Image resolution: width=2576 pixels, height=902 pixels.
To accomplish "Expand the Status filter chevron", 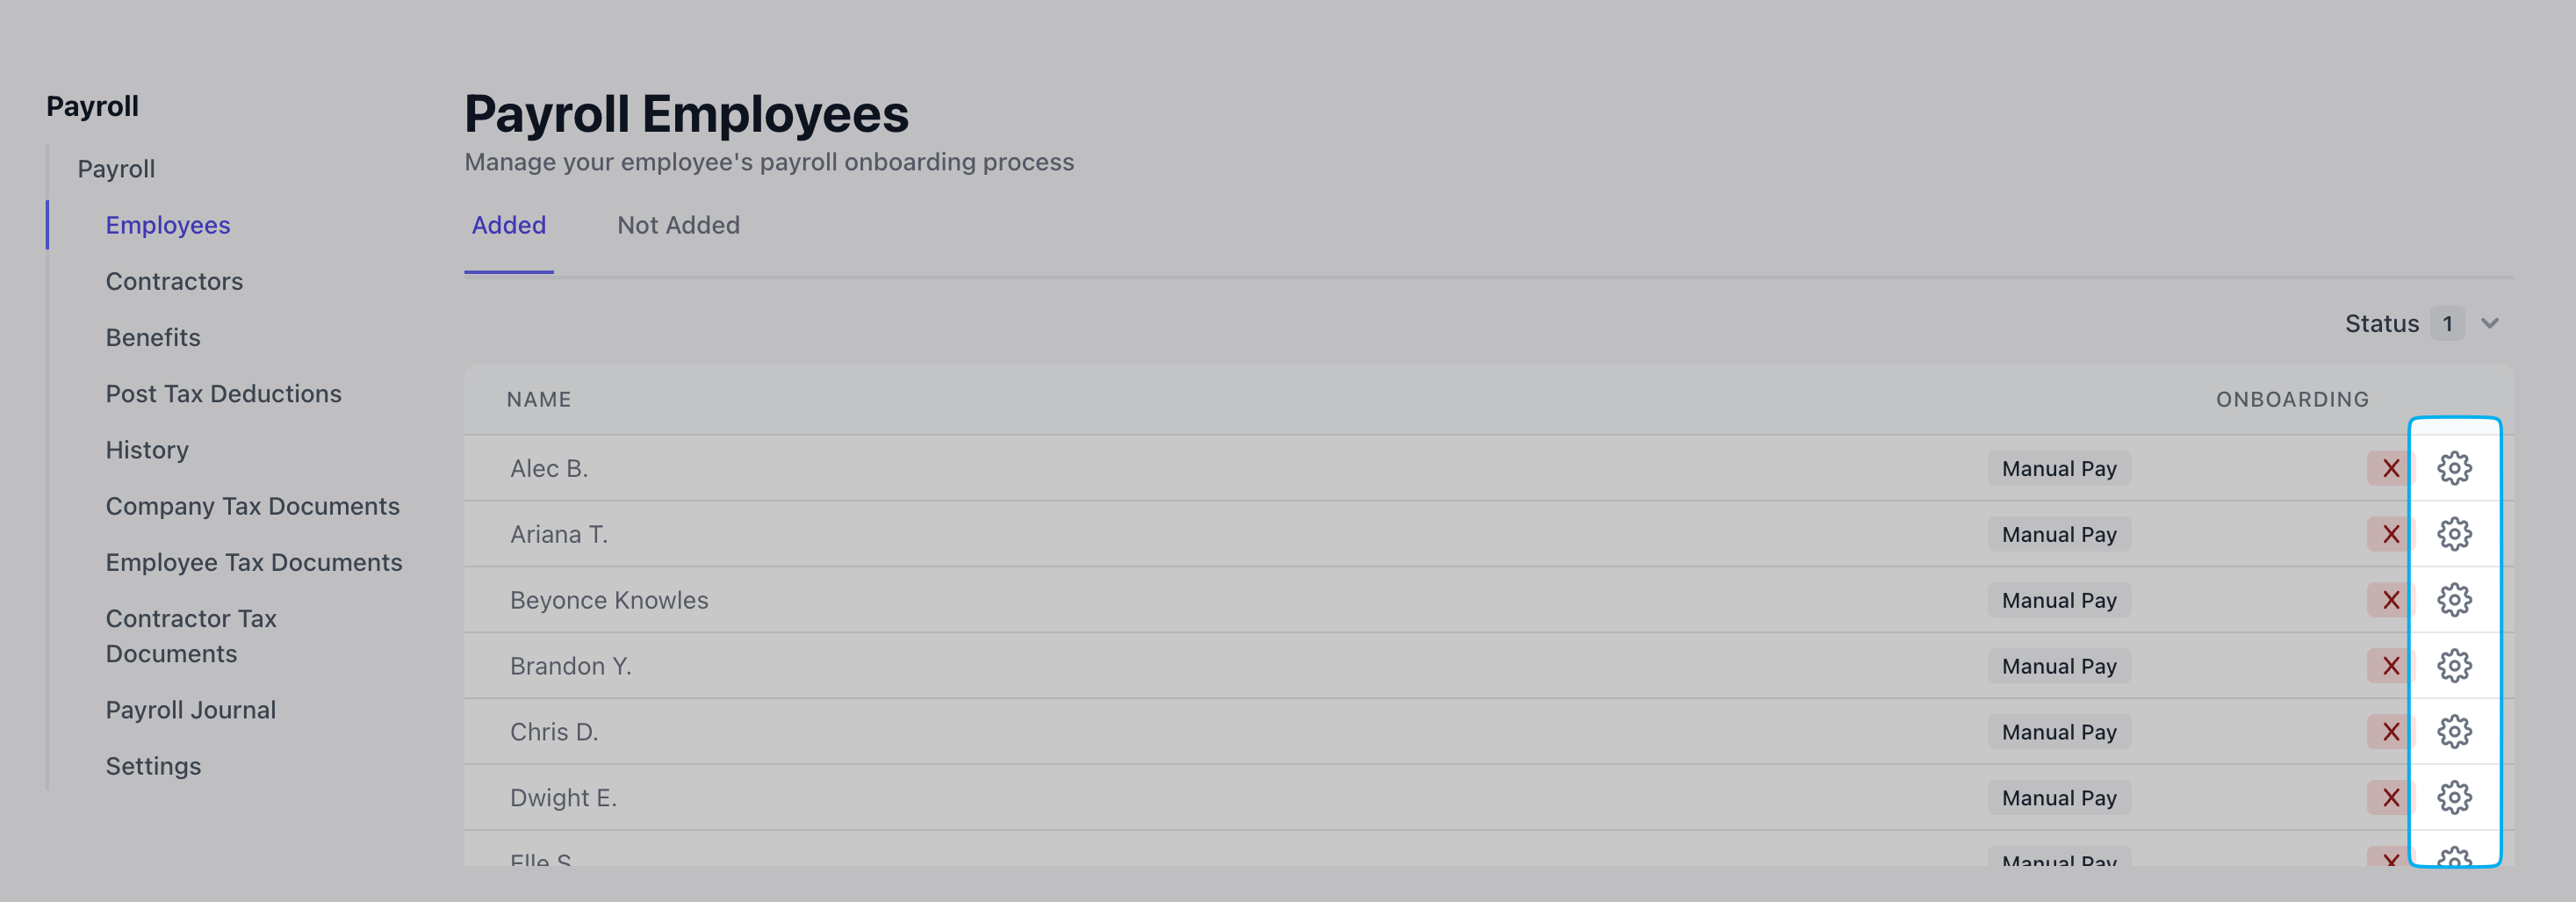I will [2490, 323].
